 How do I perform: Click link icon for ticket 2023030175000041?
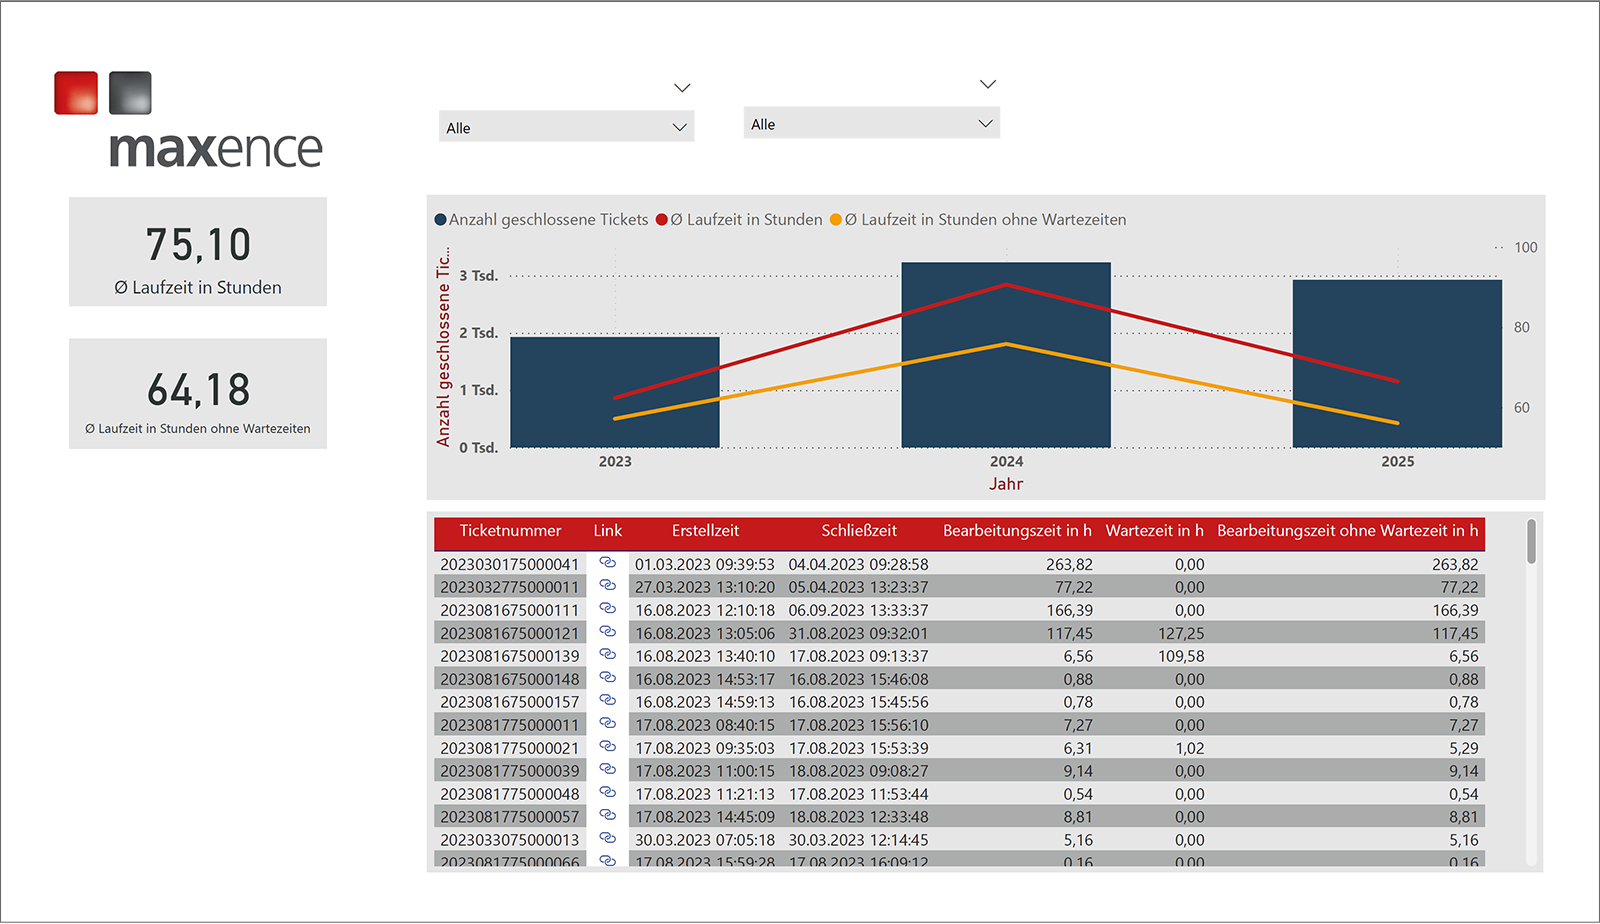(x=607, y=563)
